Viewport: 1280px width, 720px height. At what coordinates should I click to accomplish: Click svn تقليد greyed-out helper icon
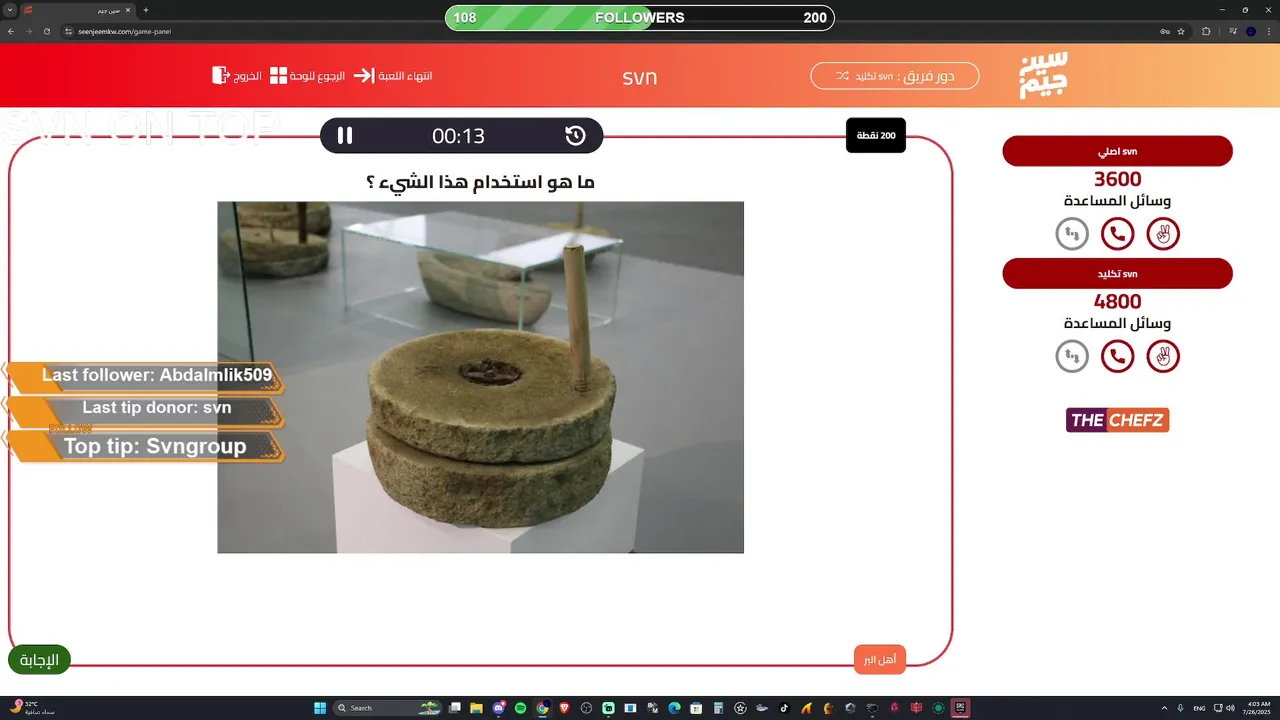pos(1072,356)
